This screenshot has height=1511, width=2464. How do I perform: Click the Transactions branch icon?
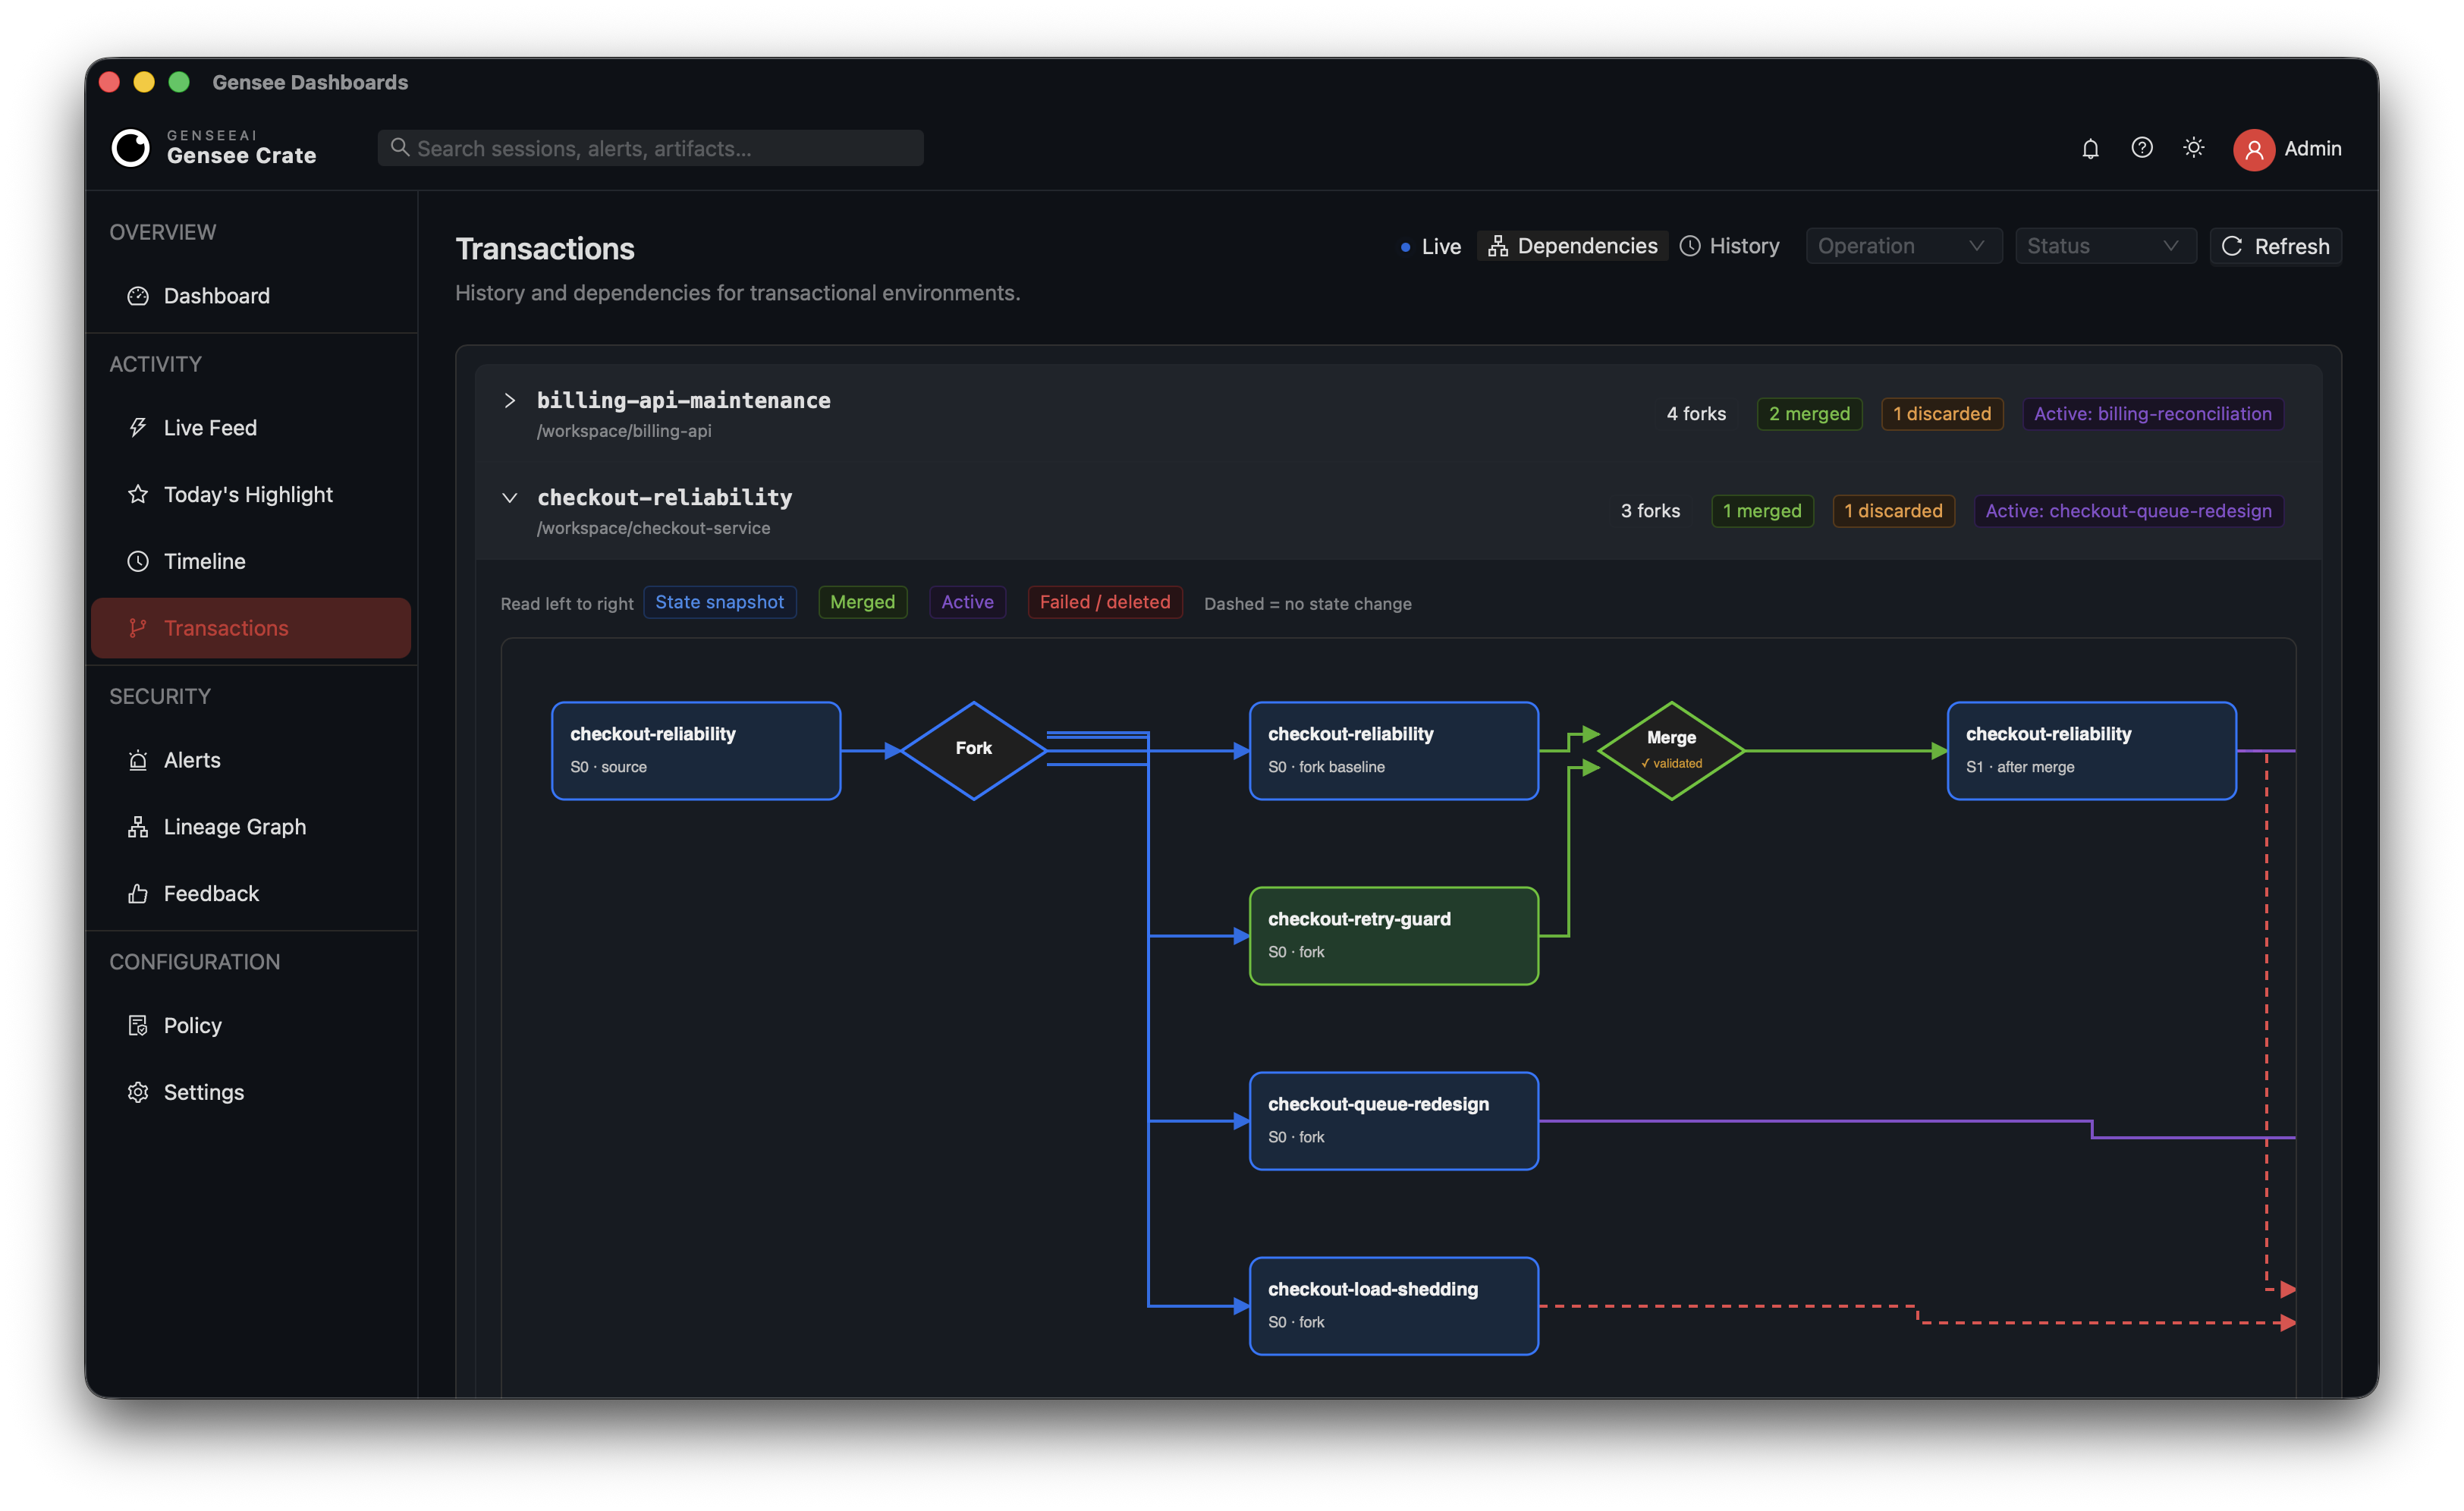pos(138,628)
